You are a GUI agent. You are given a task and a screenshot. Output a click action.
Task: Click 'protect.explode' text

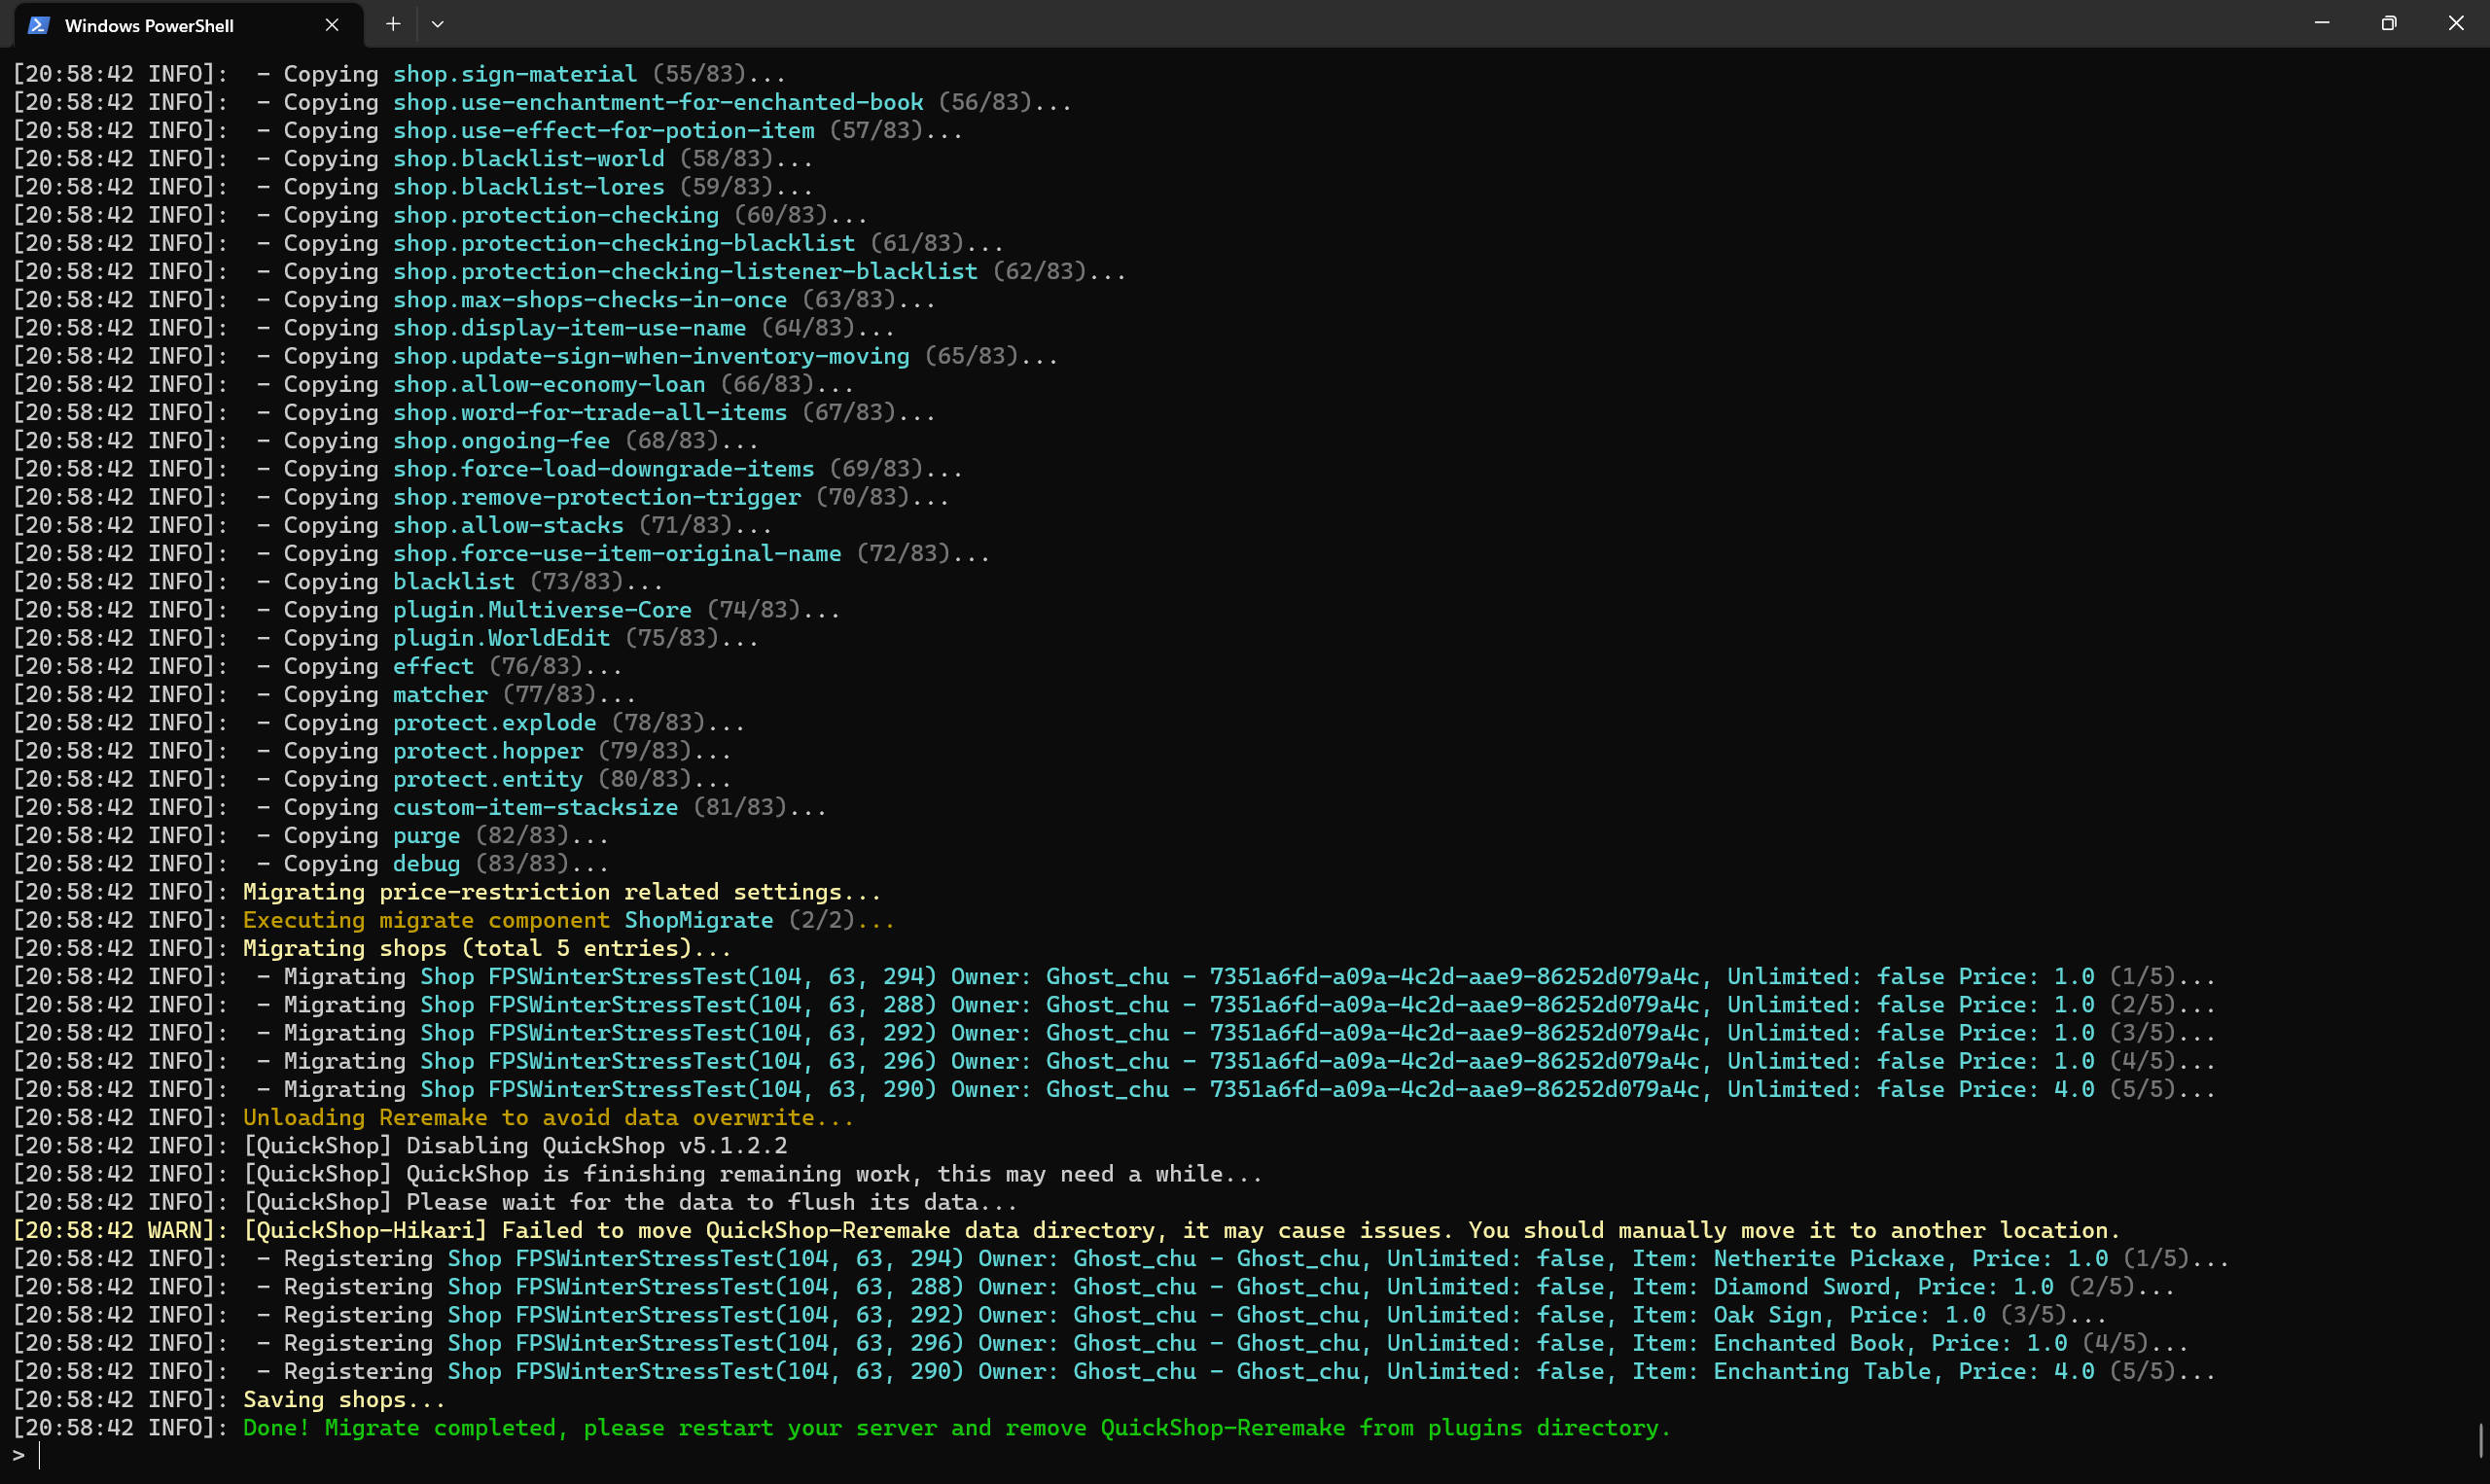click(x=495, y=722)
